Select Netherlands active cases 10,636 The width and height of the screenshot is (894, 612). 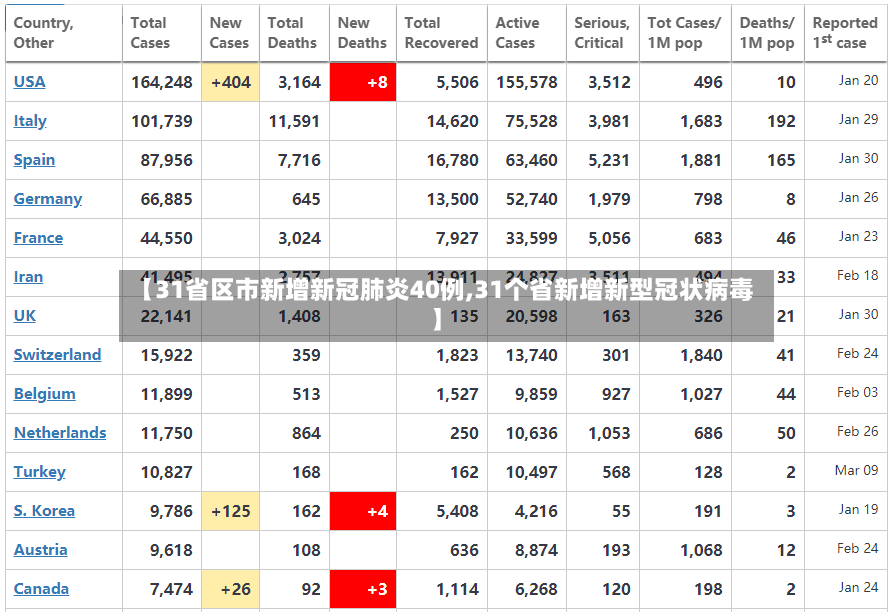pyautogui.click(x=531, y=433)
